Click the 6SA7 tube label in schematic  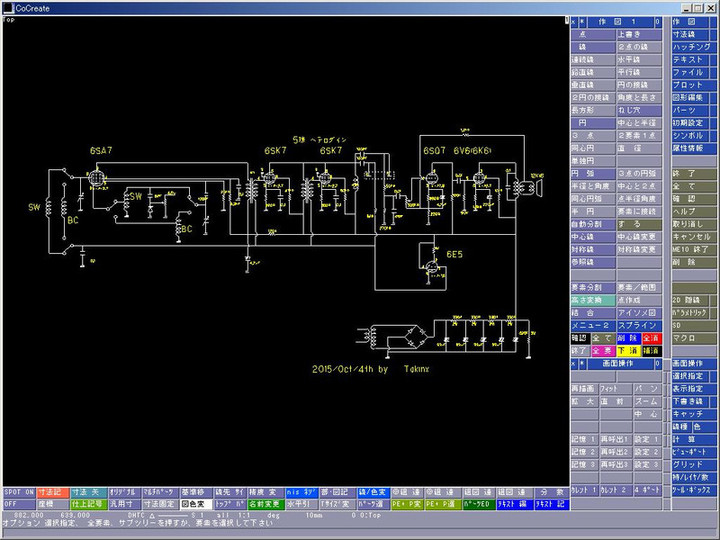pos(101,150)
